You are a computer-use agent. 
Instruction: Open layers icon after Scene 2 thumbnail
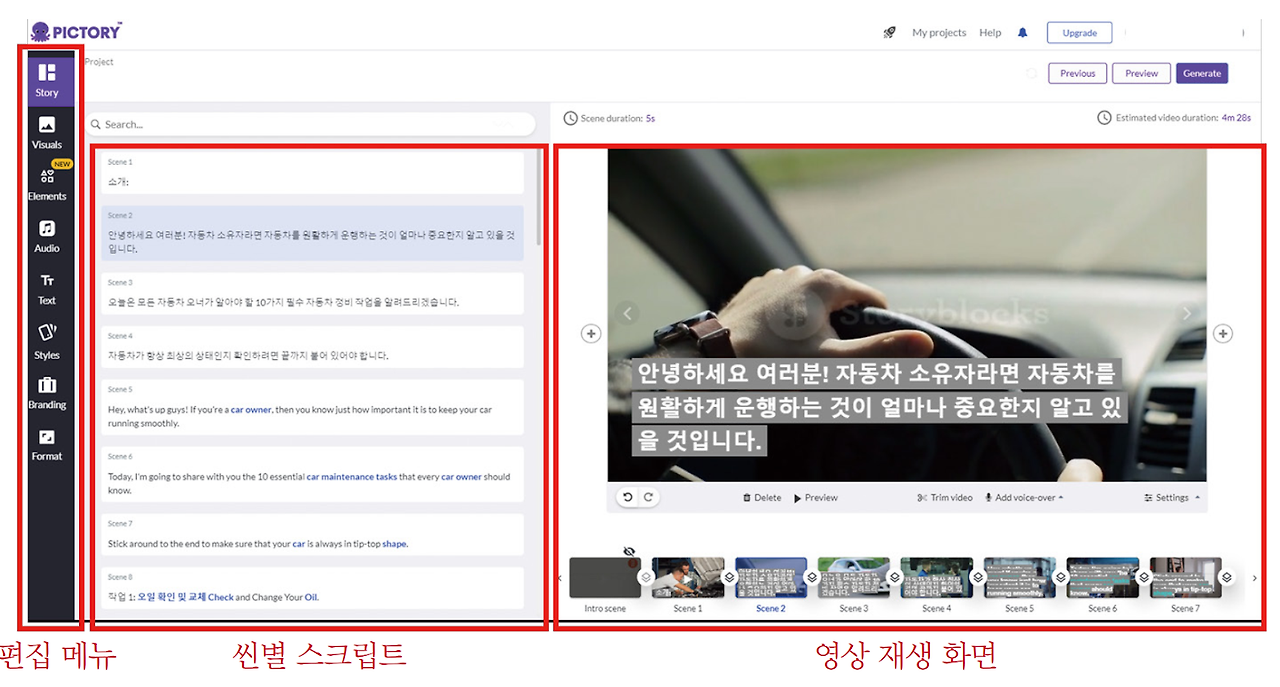812,577
